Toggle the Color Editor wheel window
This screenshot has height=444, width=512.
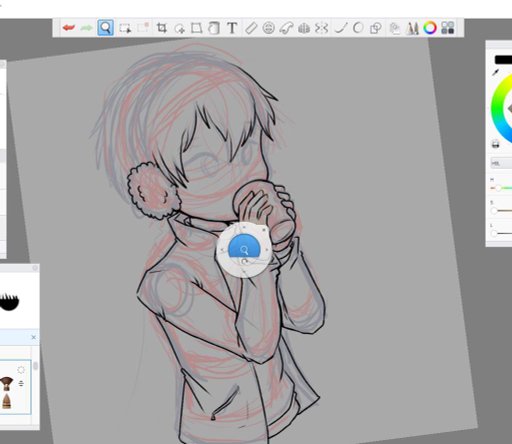pyautogui.click(x=430, y=28)
